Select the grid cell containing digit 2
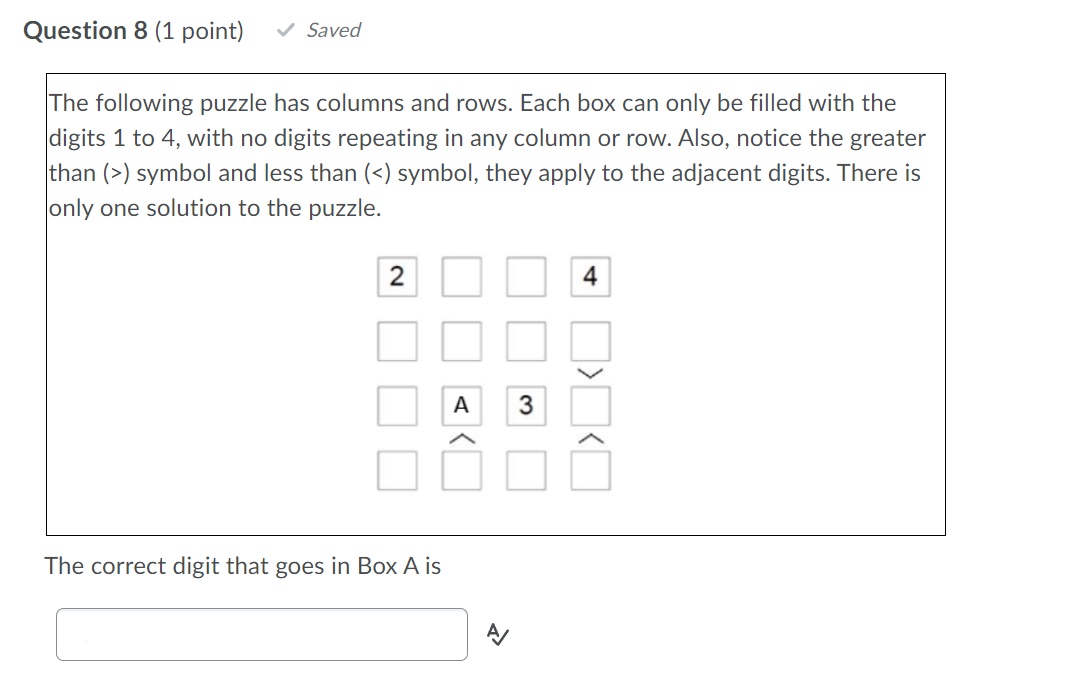The height and width of the screenshot is (694, 1092). tap(397, 277)
